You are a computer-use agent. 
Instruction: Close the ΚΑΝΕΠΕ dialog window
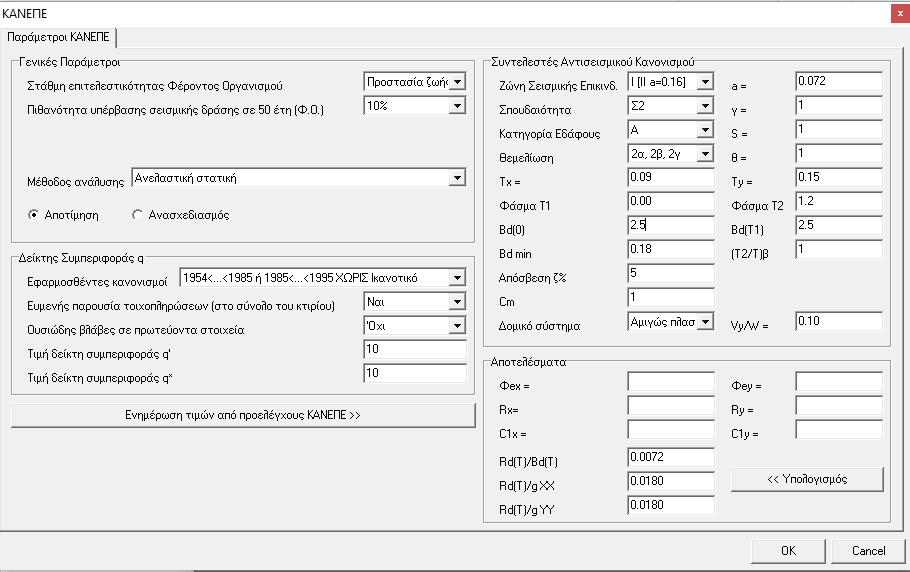(900, 13)
